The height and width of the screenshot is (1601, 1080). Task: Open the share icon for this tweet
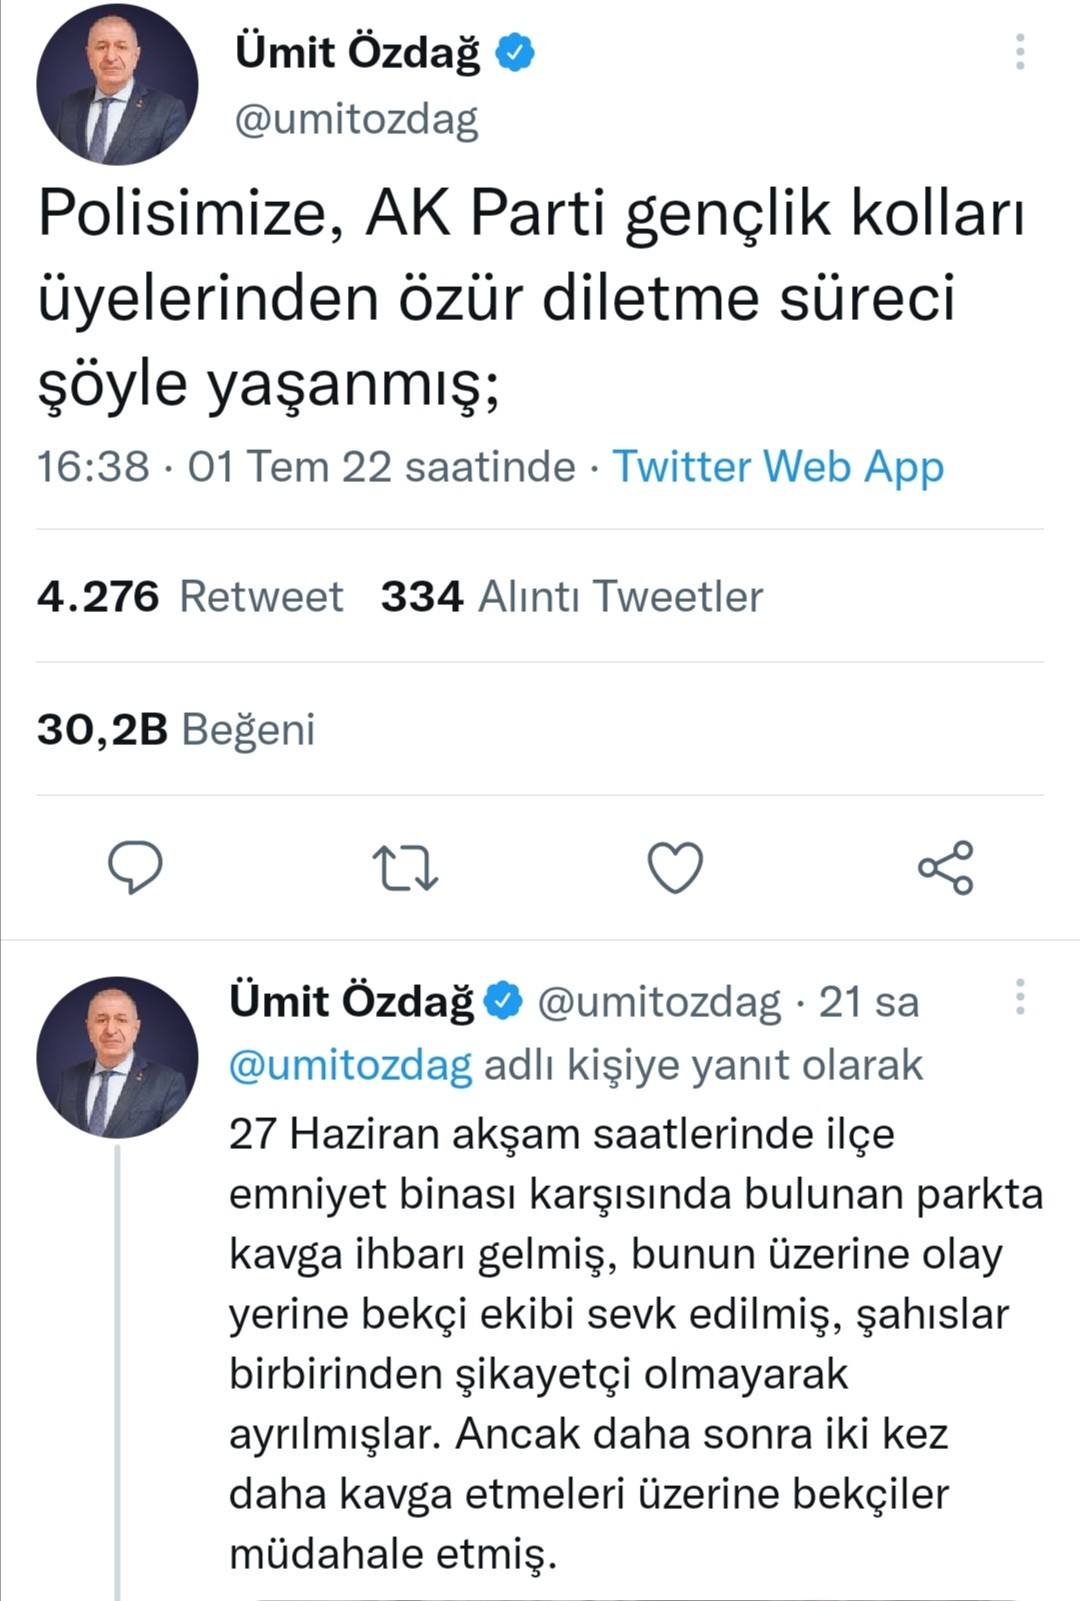(x=945, y=867)
